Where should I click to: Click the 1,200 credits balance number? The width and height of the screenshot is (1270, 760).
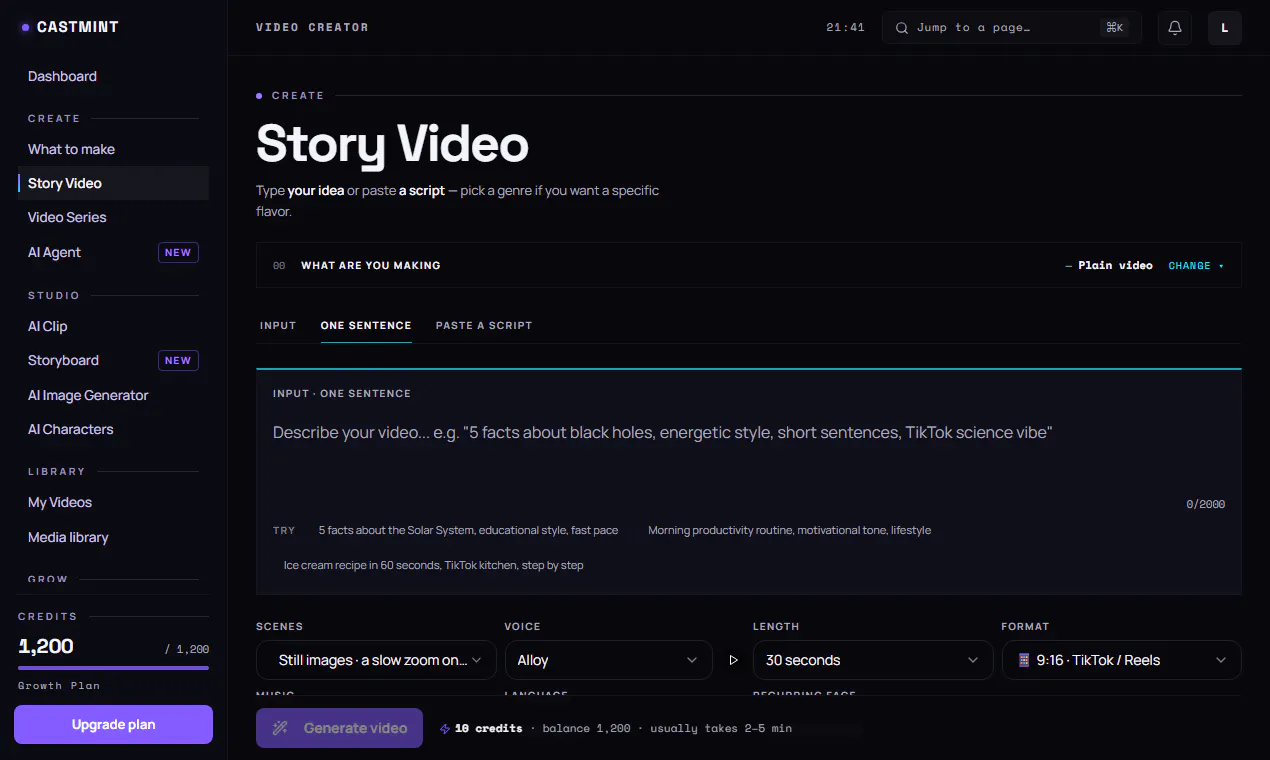pyautogui.click(x=46, y=647)
